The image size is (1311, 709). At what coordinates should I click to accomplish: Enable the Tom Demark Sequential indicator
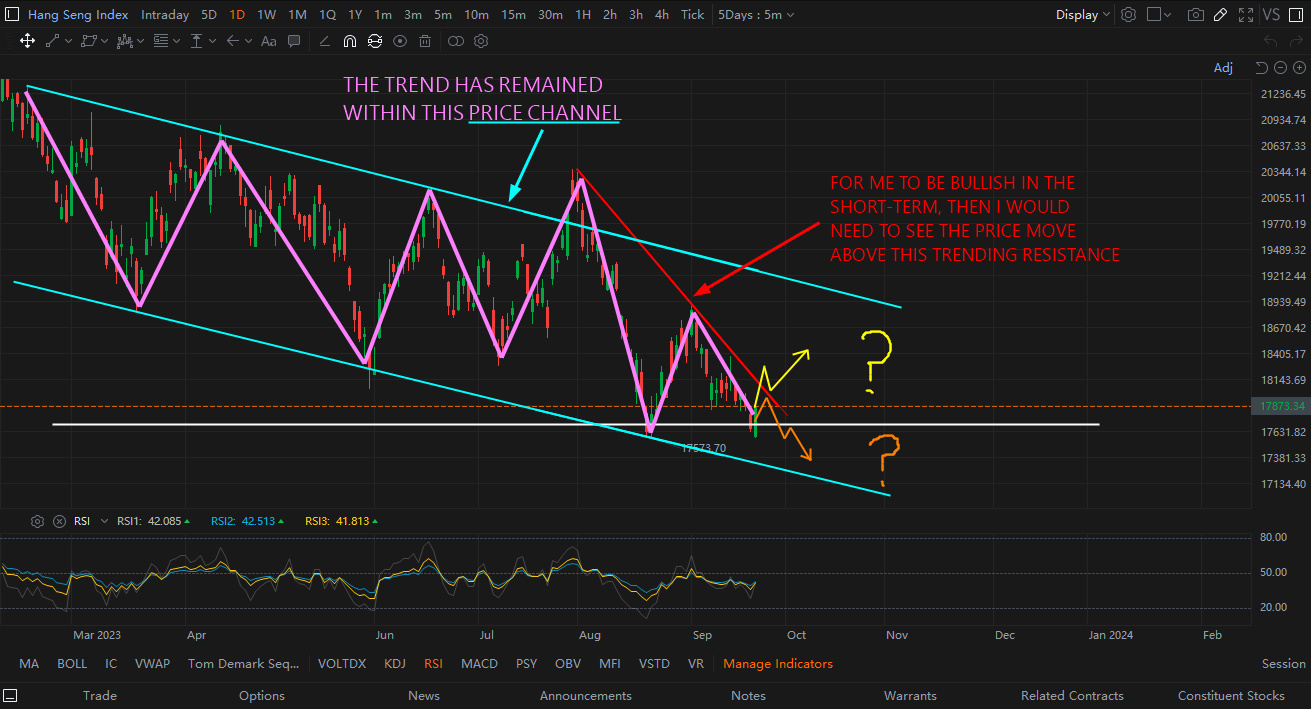point(244,664)
